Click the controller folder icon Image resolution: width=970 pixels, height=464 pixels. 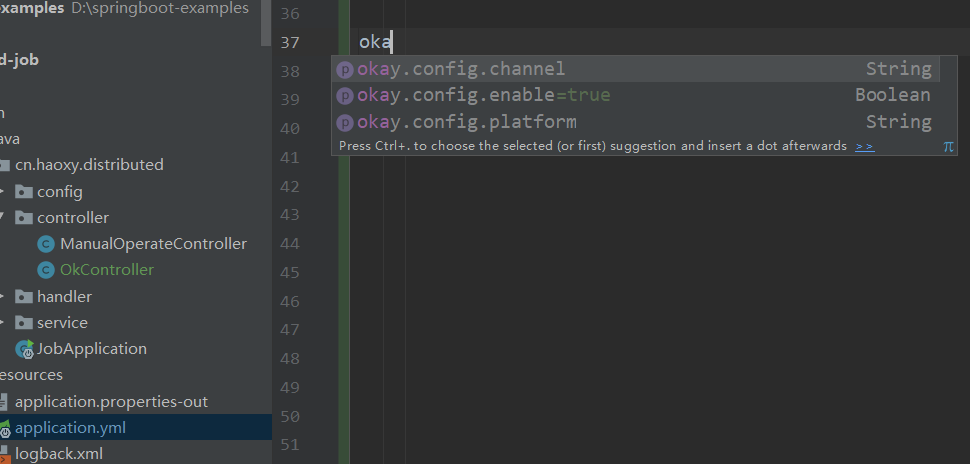coord(25,218)
